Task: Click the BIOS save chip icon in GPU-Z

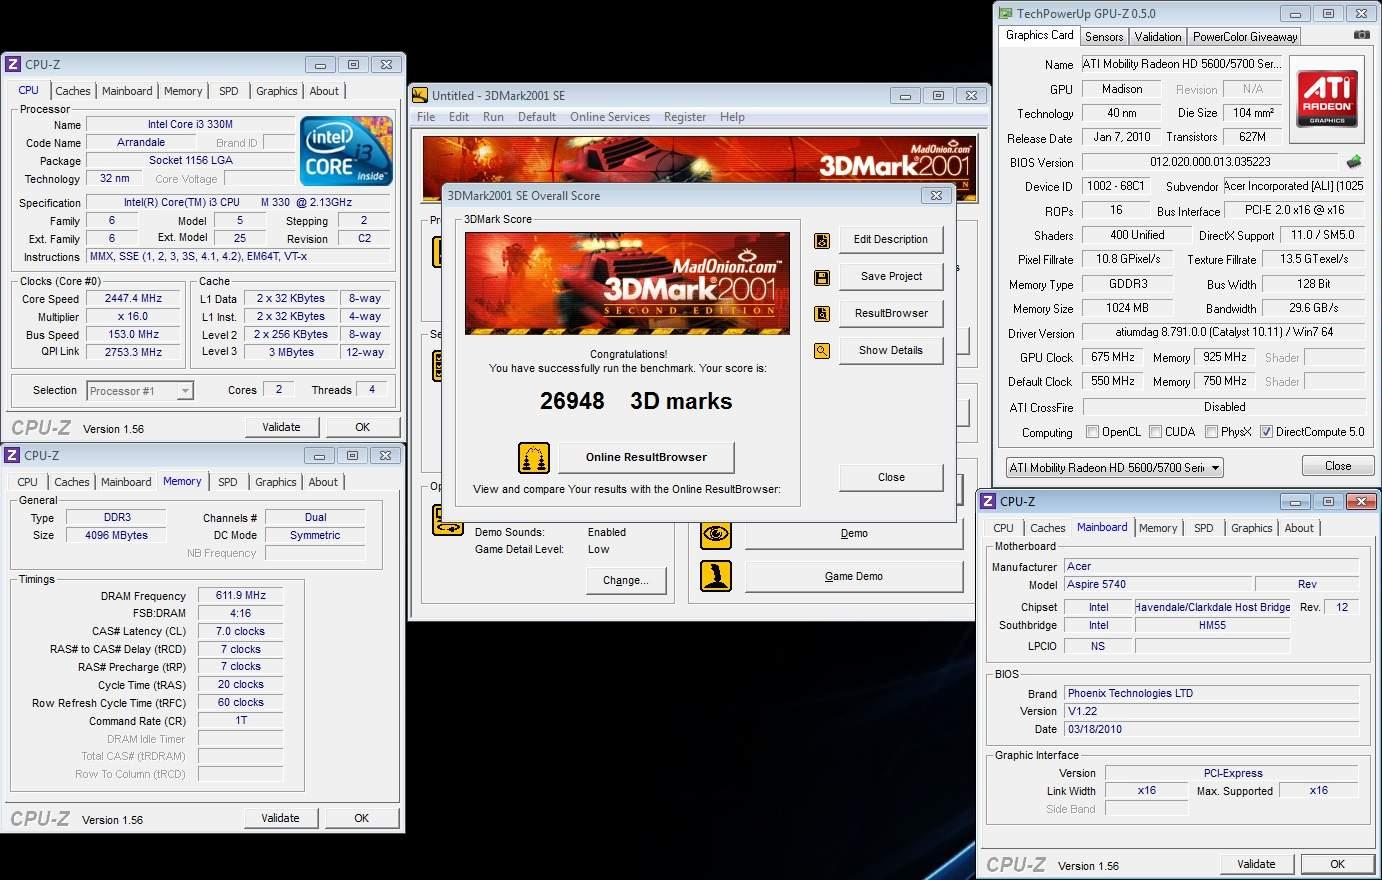Action: pos(1354,161)
